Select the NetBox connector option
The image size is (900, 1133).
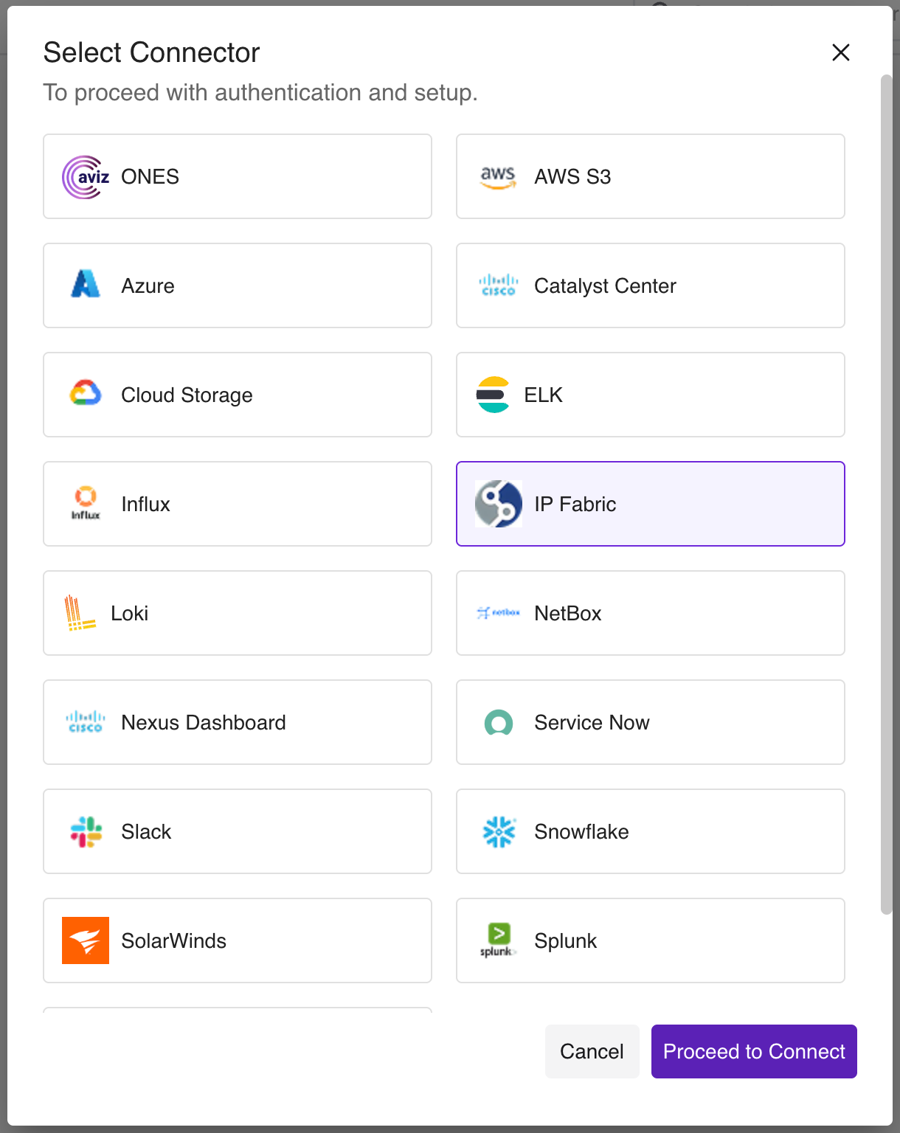(x=650, y=613)
